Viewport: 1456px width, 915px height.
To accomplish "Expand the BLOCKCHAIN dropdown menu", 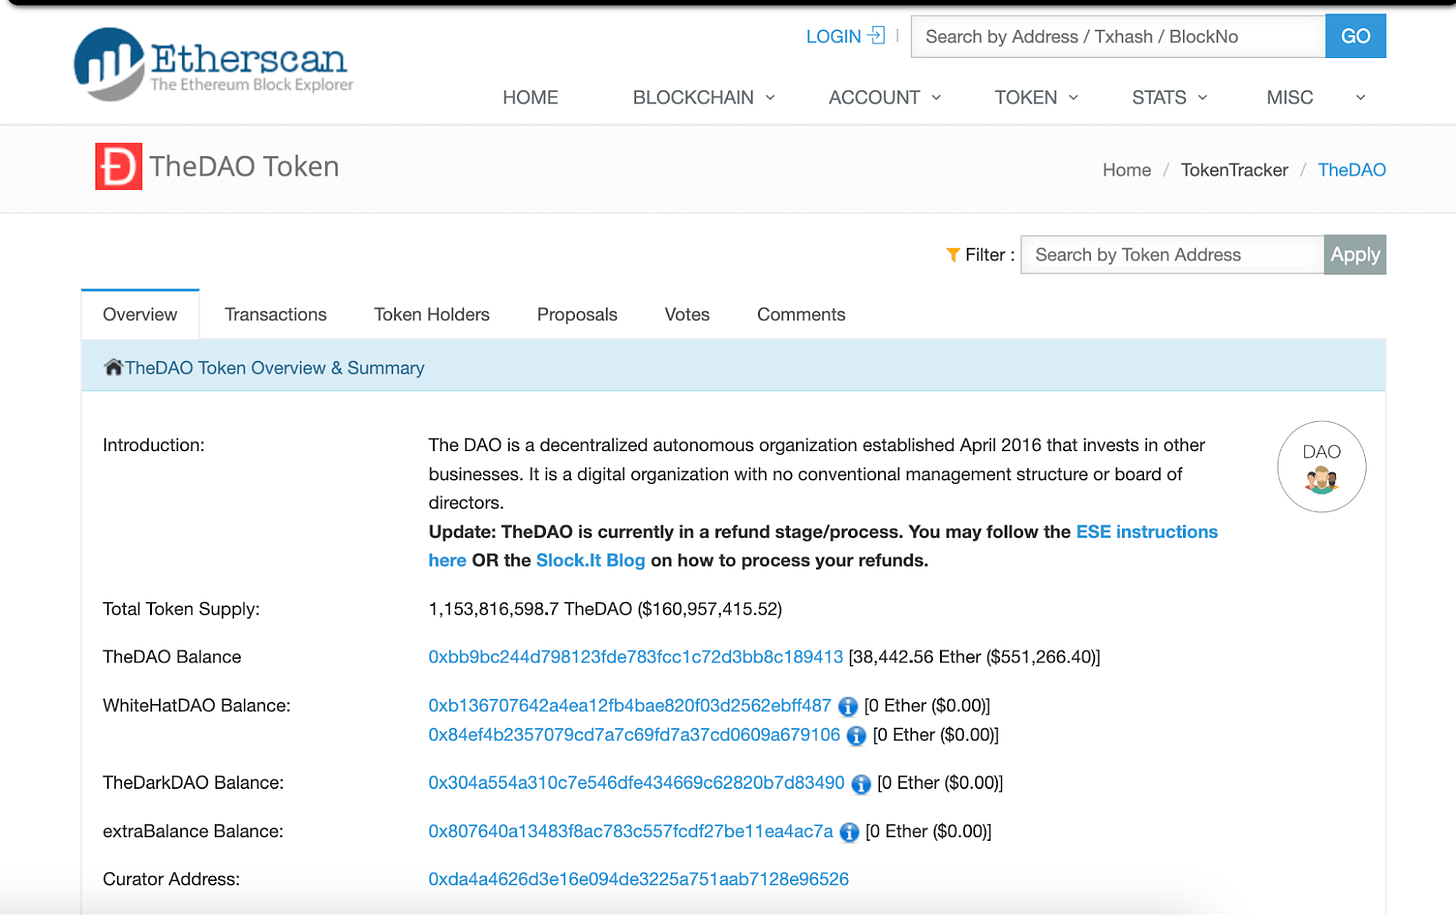I will click(x=704, y=97).
